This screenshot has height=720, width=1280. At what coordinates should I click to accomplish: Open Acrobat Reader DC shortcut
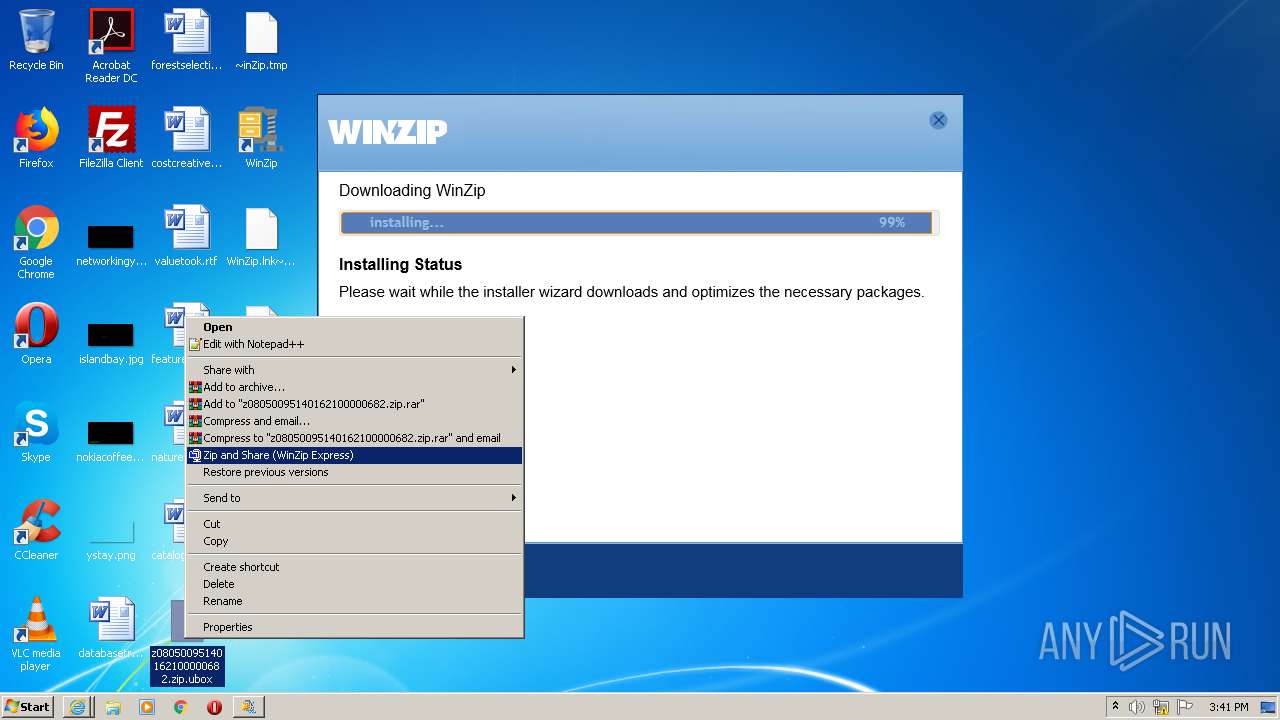click(111, 46)
